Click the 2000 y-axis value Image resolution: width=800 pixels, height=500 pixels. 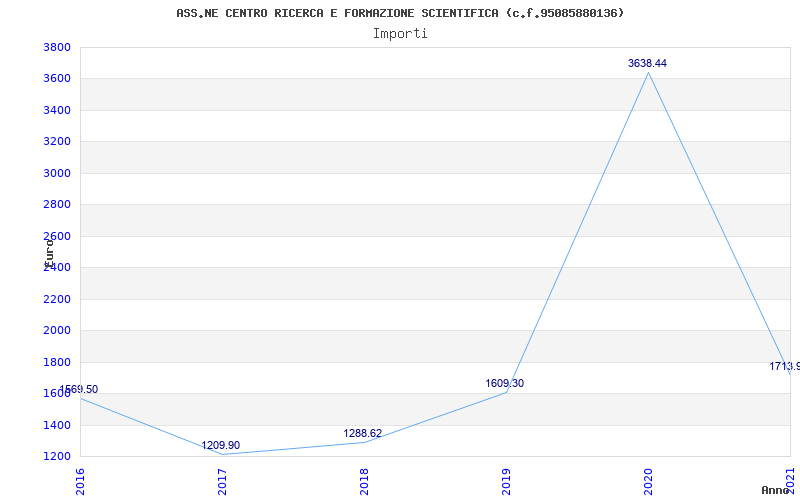tap(57, 331)
